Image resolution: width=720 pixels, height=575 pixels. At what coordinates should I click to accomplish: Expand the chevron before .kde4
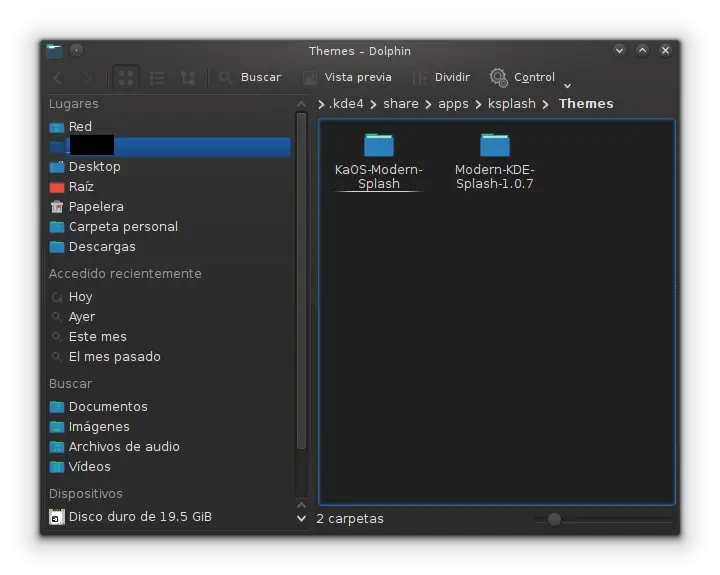[321, 105]
